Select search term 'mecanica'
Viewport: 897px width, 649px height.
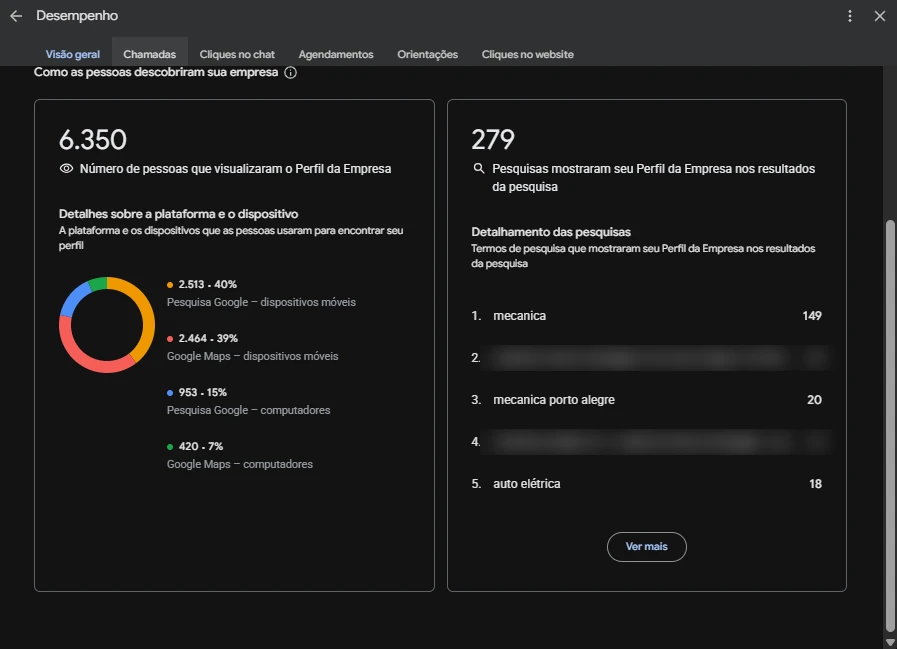pos(519,316)
